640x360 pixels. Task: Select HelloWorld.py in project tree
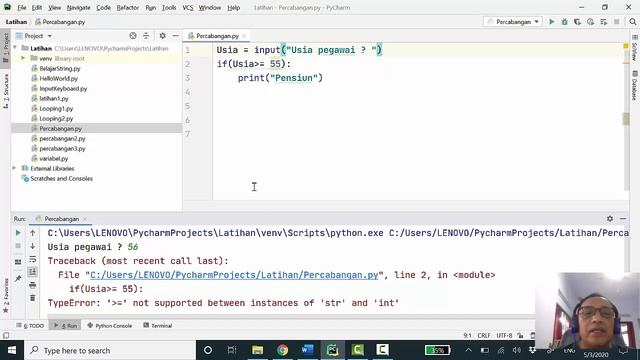point(58,78)
